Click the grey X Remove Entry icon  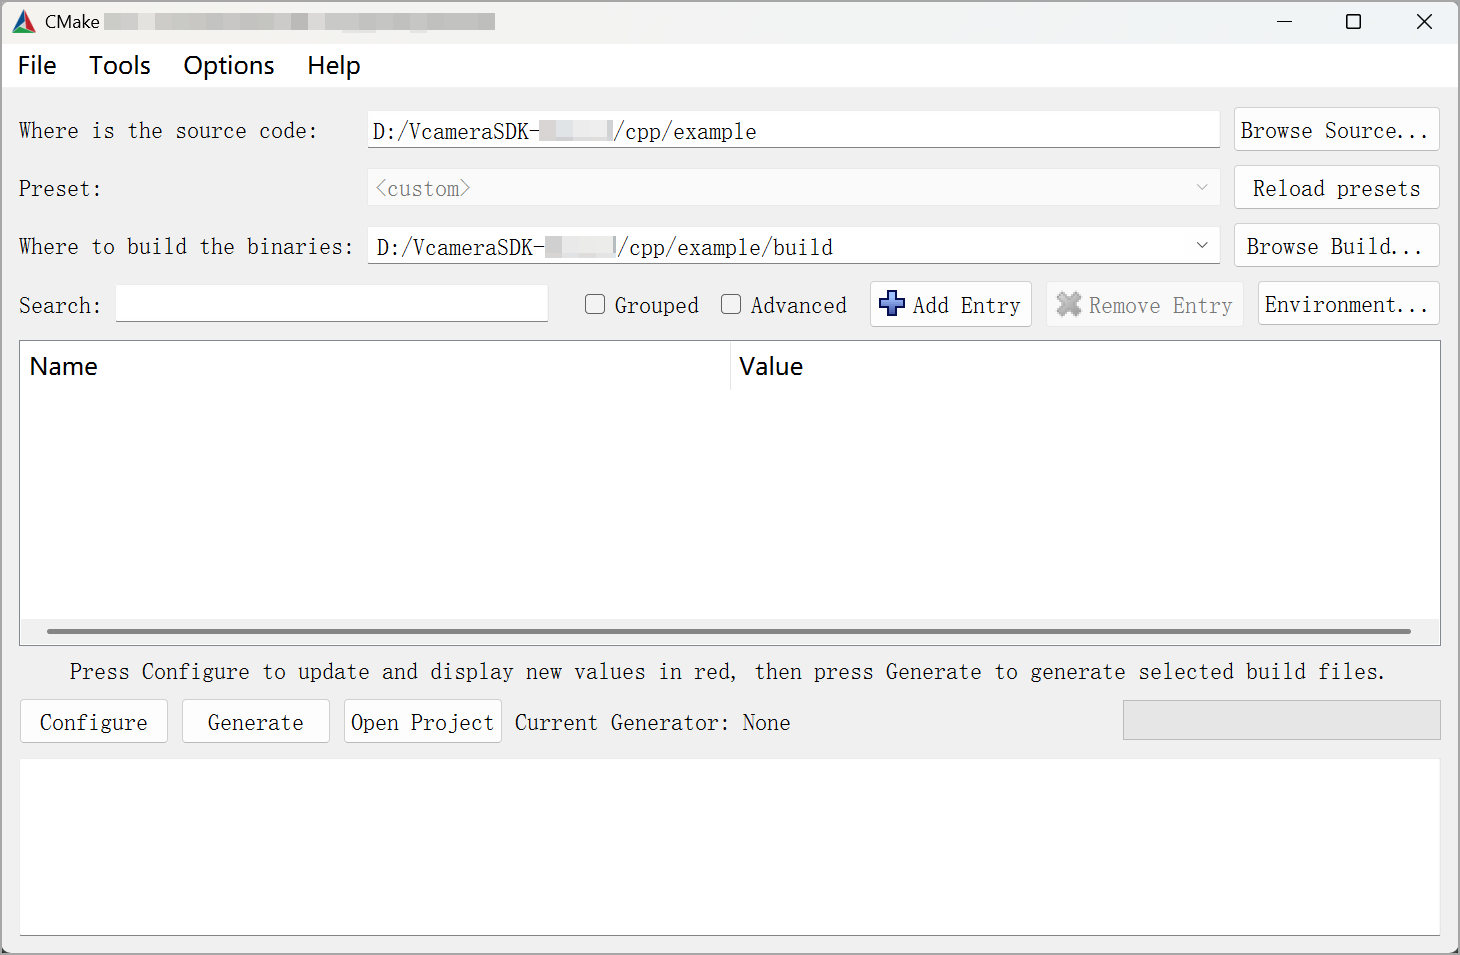click(x=1069, y=304)
